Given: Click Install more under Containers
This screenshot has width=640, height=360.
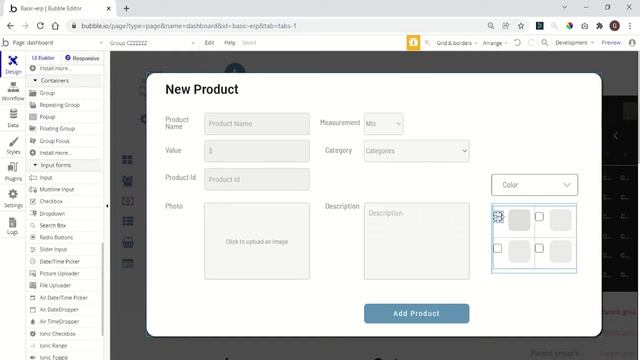Looking at the screenshot, I should click(x=55, y=153).
